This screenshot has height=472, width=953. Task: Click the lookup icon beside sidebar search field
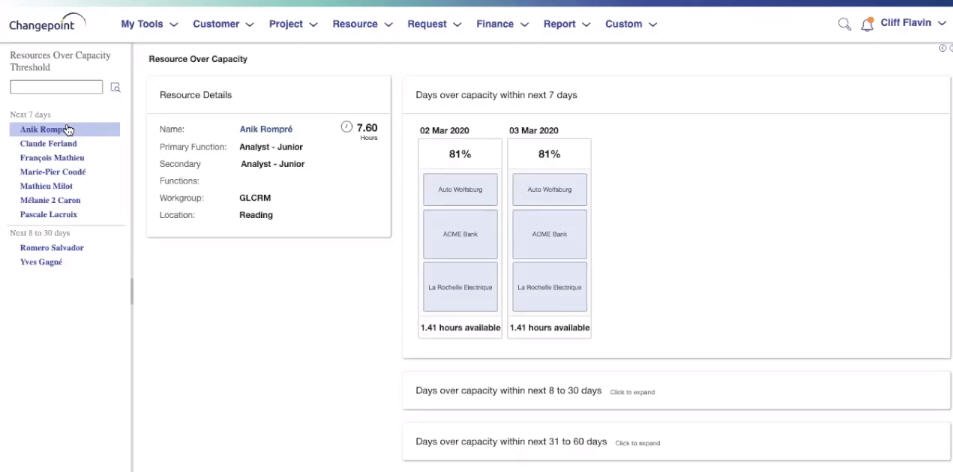click(115, 87)
